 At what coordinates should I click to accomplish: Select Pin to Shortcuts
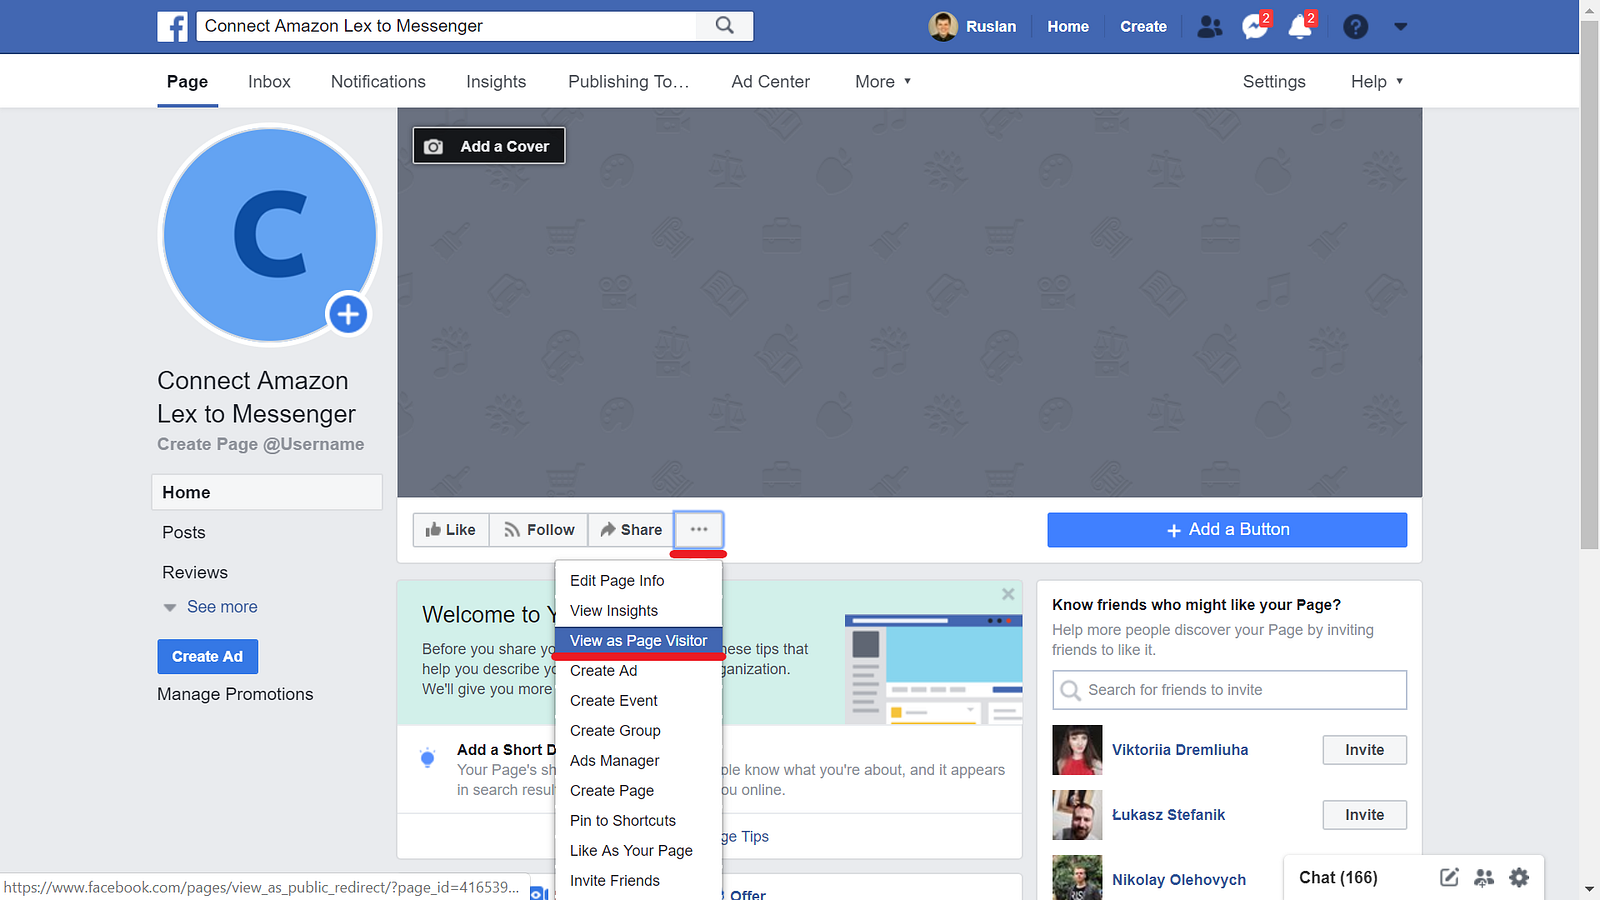tap(638, 821)
